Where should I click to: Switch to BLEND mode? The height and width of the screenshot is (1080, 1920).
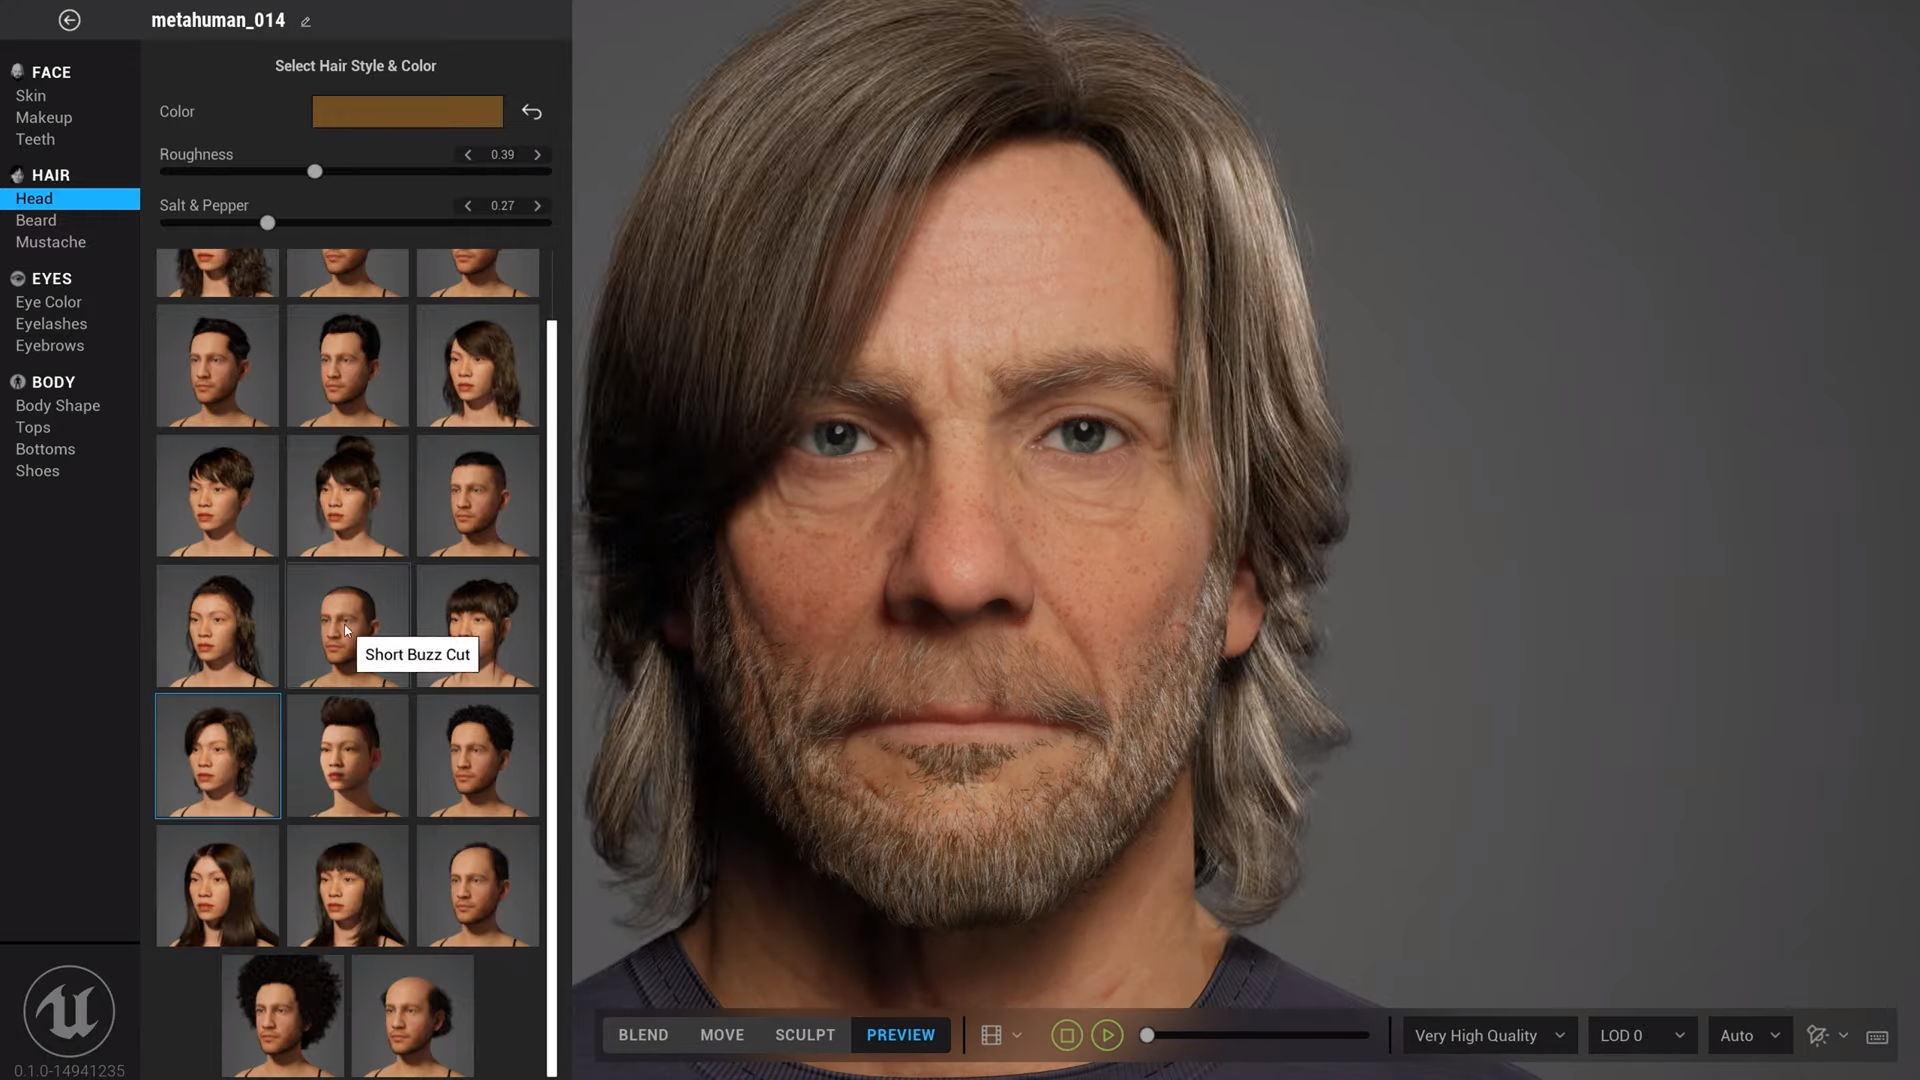coord(643,1035)
